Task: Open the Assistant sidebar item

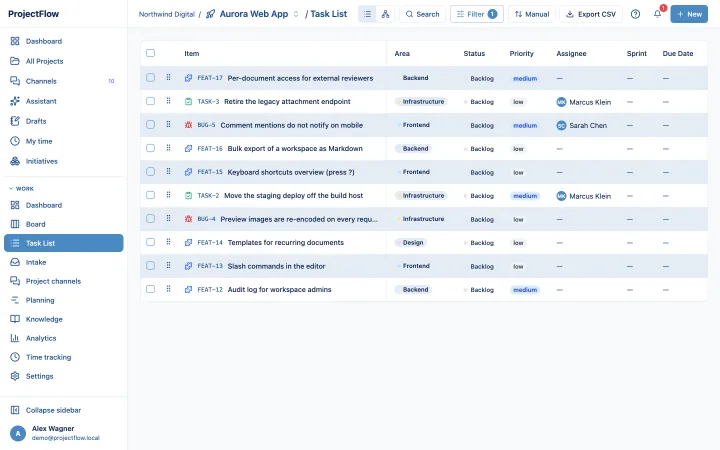Action: point(63,101)
